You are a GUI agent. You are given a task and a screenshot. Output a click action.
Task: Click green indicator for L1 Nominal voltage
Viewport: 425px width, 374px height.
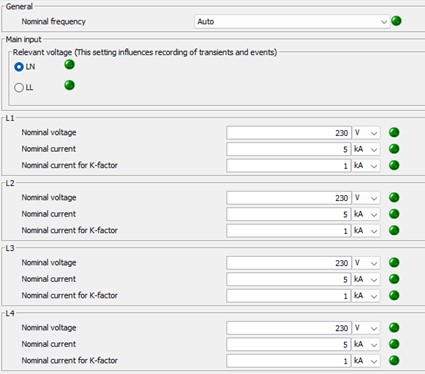394,133
